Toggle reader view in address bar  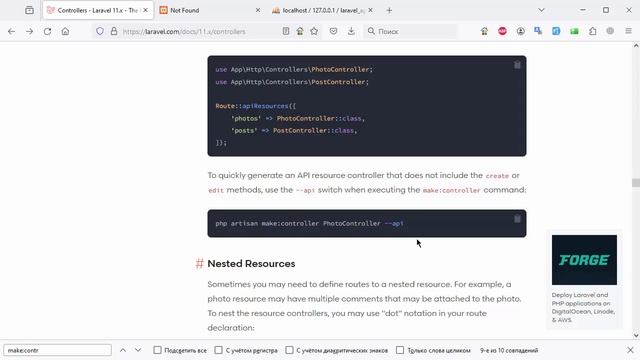(286, 31)
